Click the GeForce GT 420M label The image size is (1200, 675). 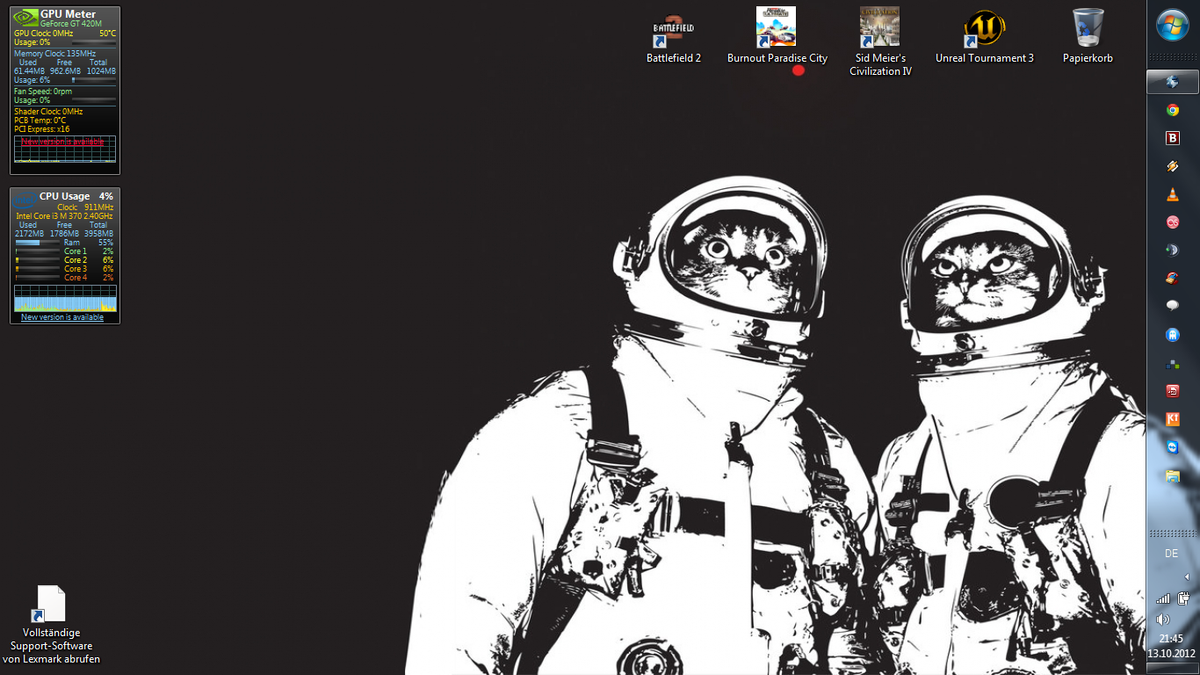coord(71,23)
